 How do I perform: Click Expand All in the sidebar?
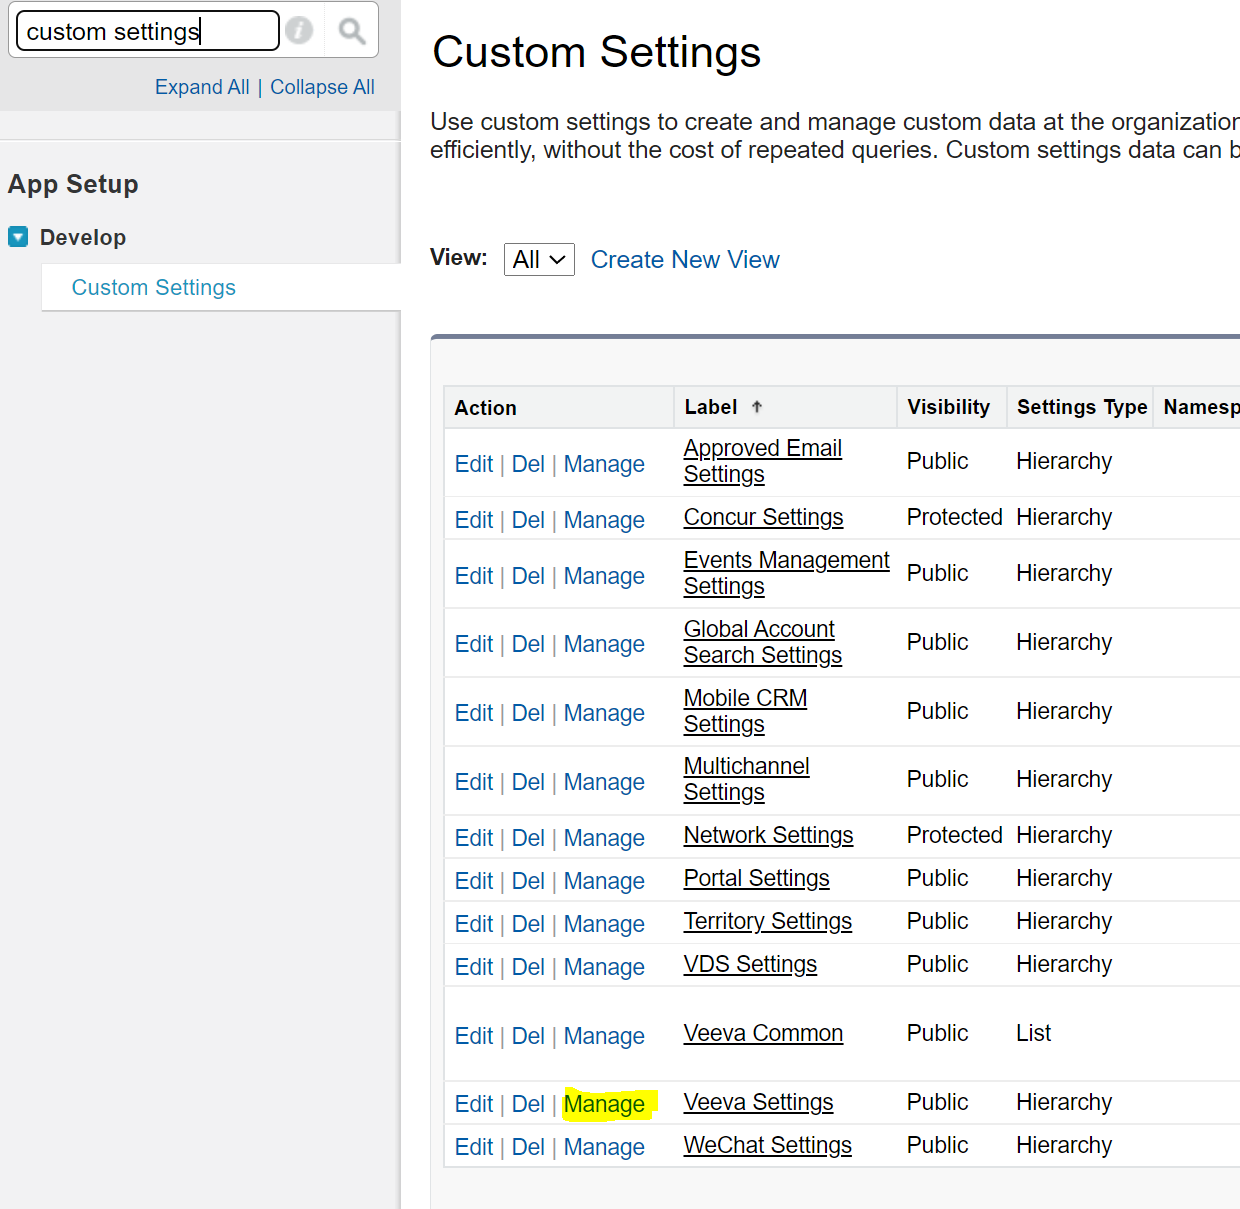[x=202, y=87]
